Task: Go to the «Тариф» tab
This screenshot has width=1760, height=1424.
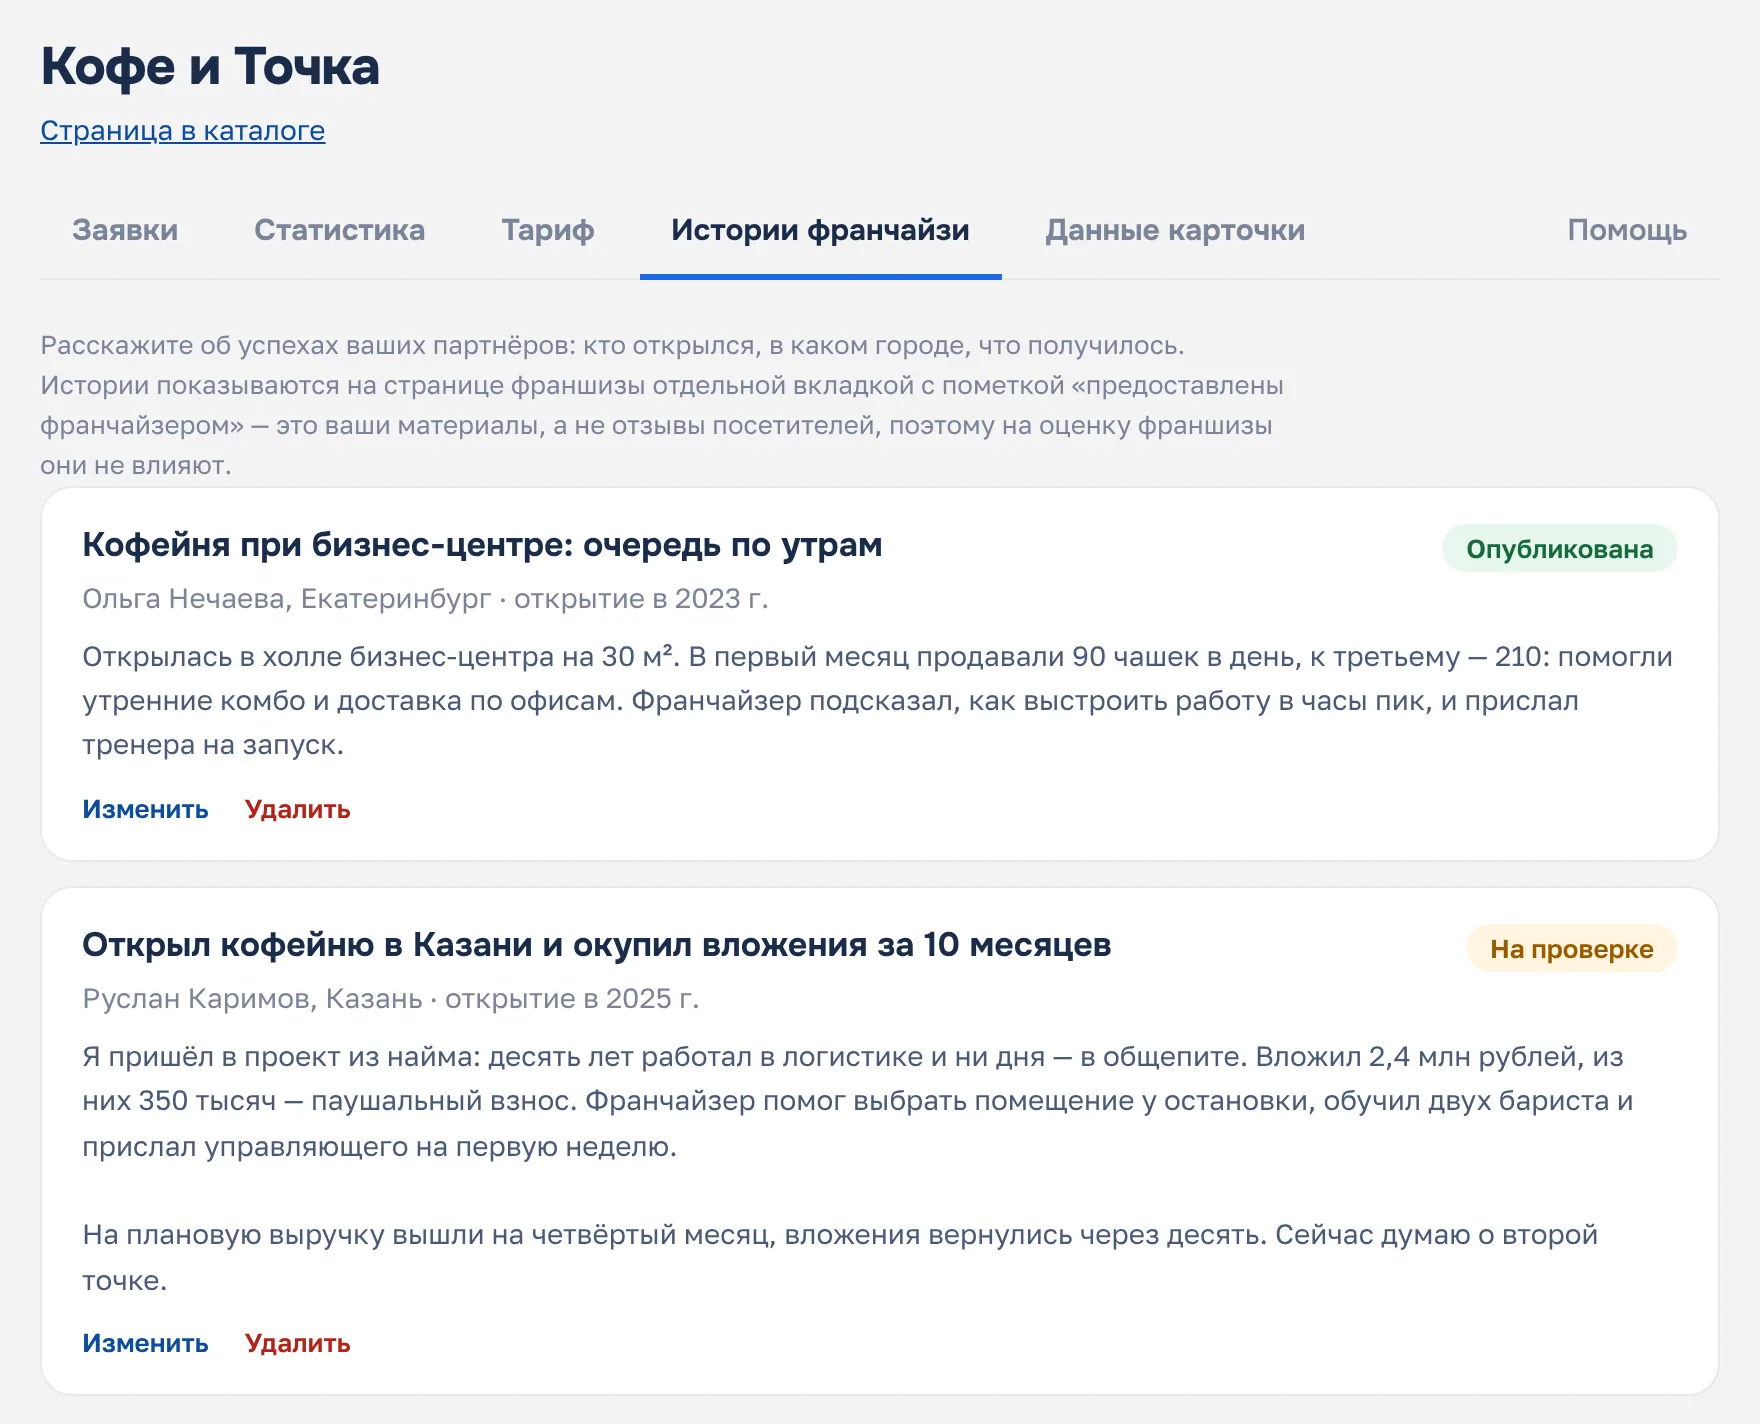Action: pyautogui.click(x=548, y=230)
